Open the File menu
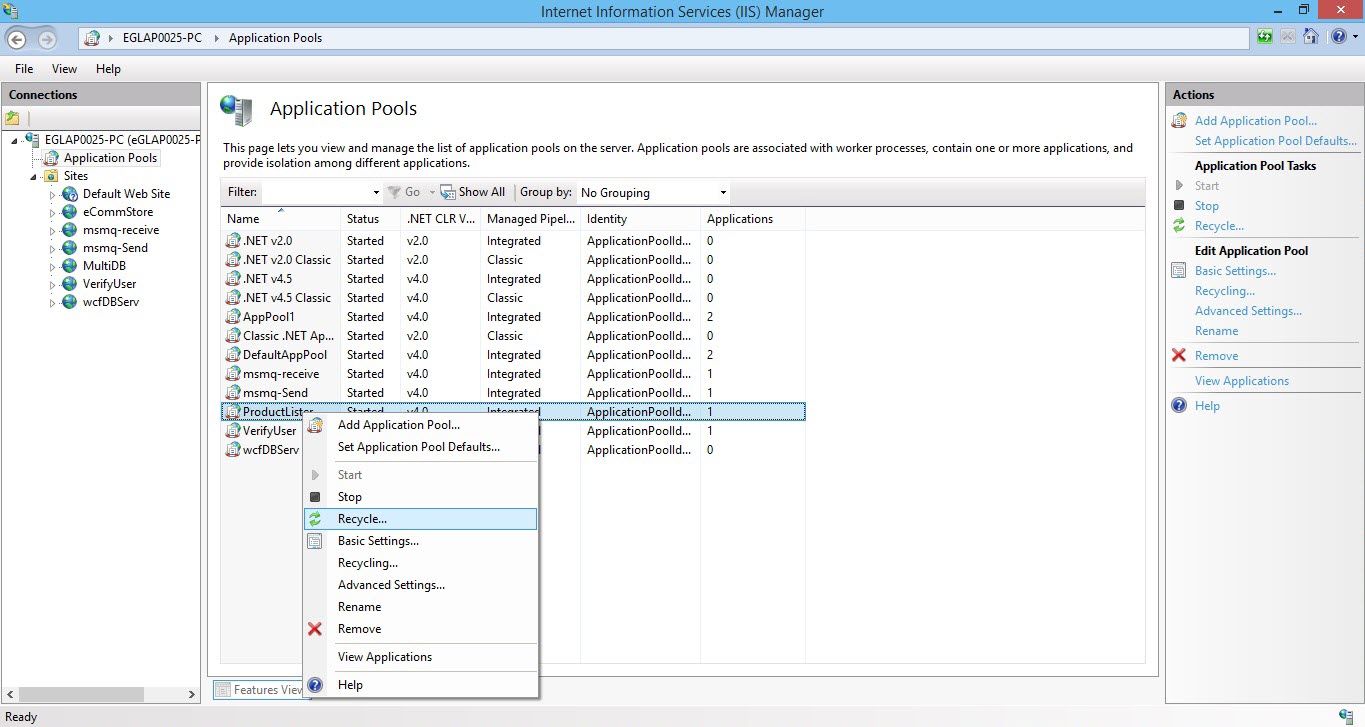 click(x=24, y=69)
